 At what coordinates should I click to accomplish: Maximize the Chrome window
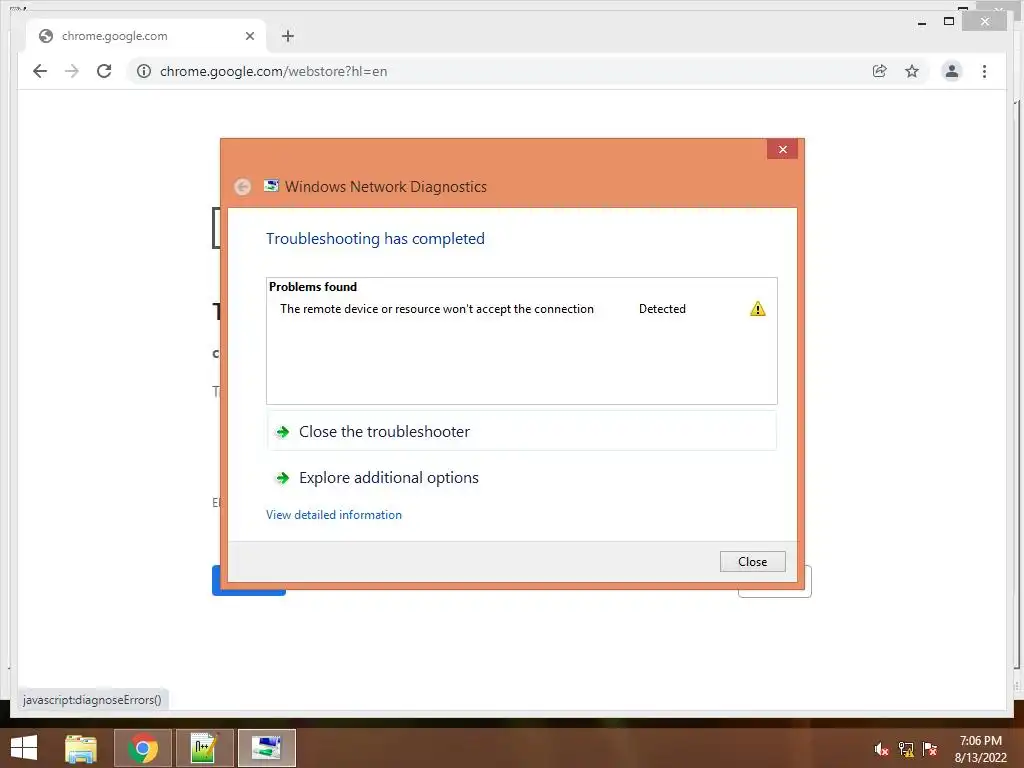pos(949,22)
